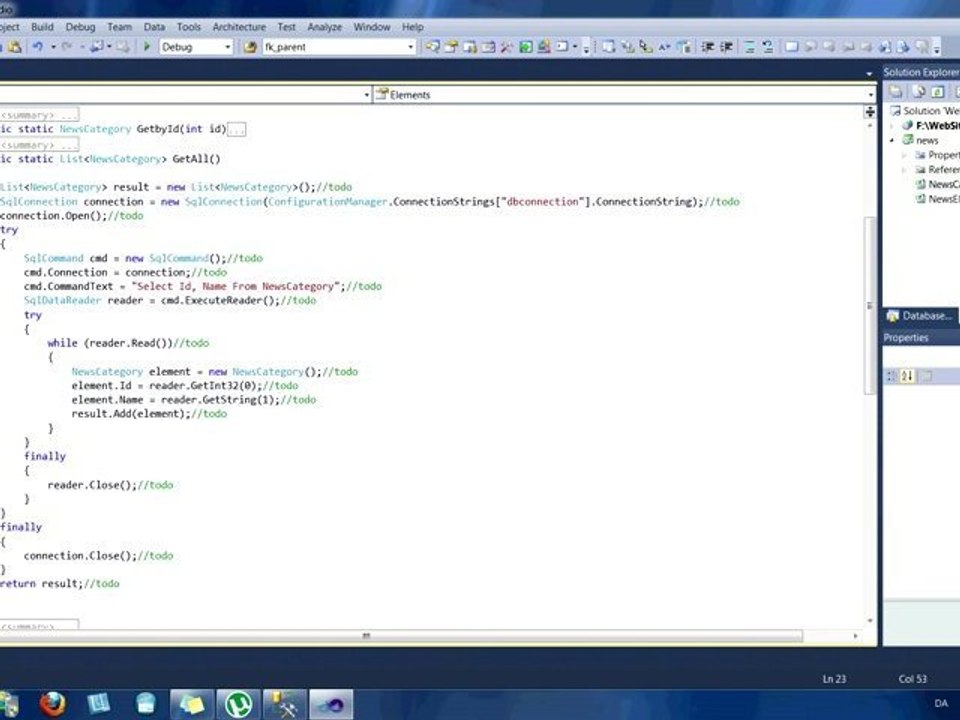Click the Comment Selection toolbar icon
The width and height of the screenshot is (960, 720).
[x=749, y=47]
